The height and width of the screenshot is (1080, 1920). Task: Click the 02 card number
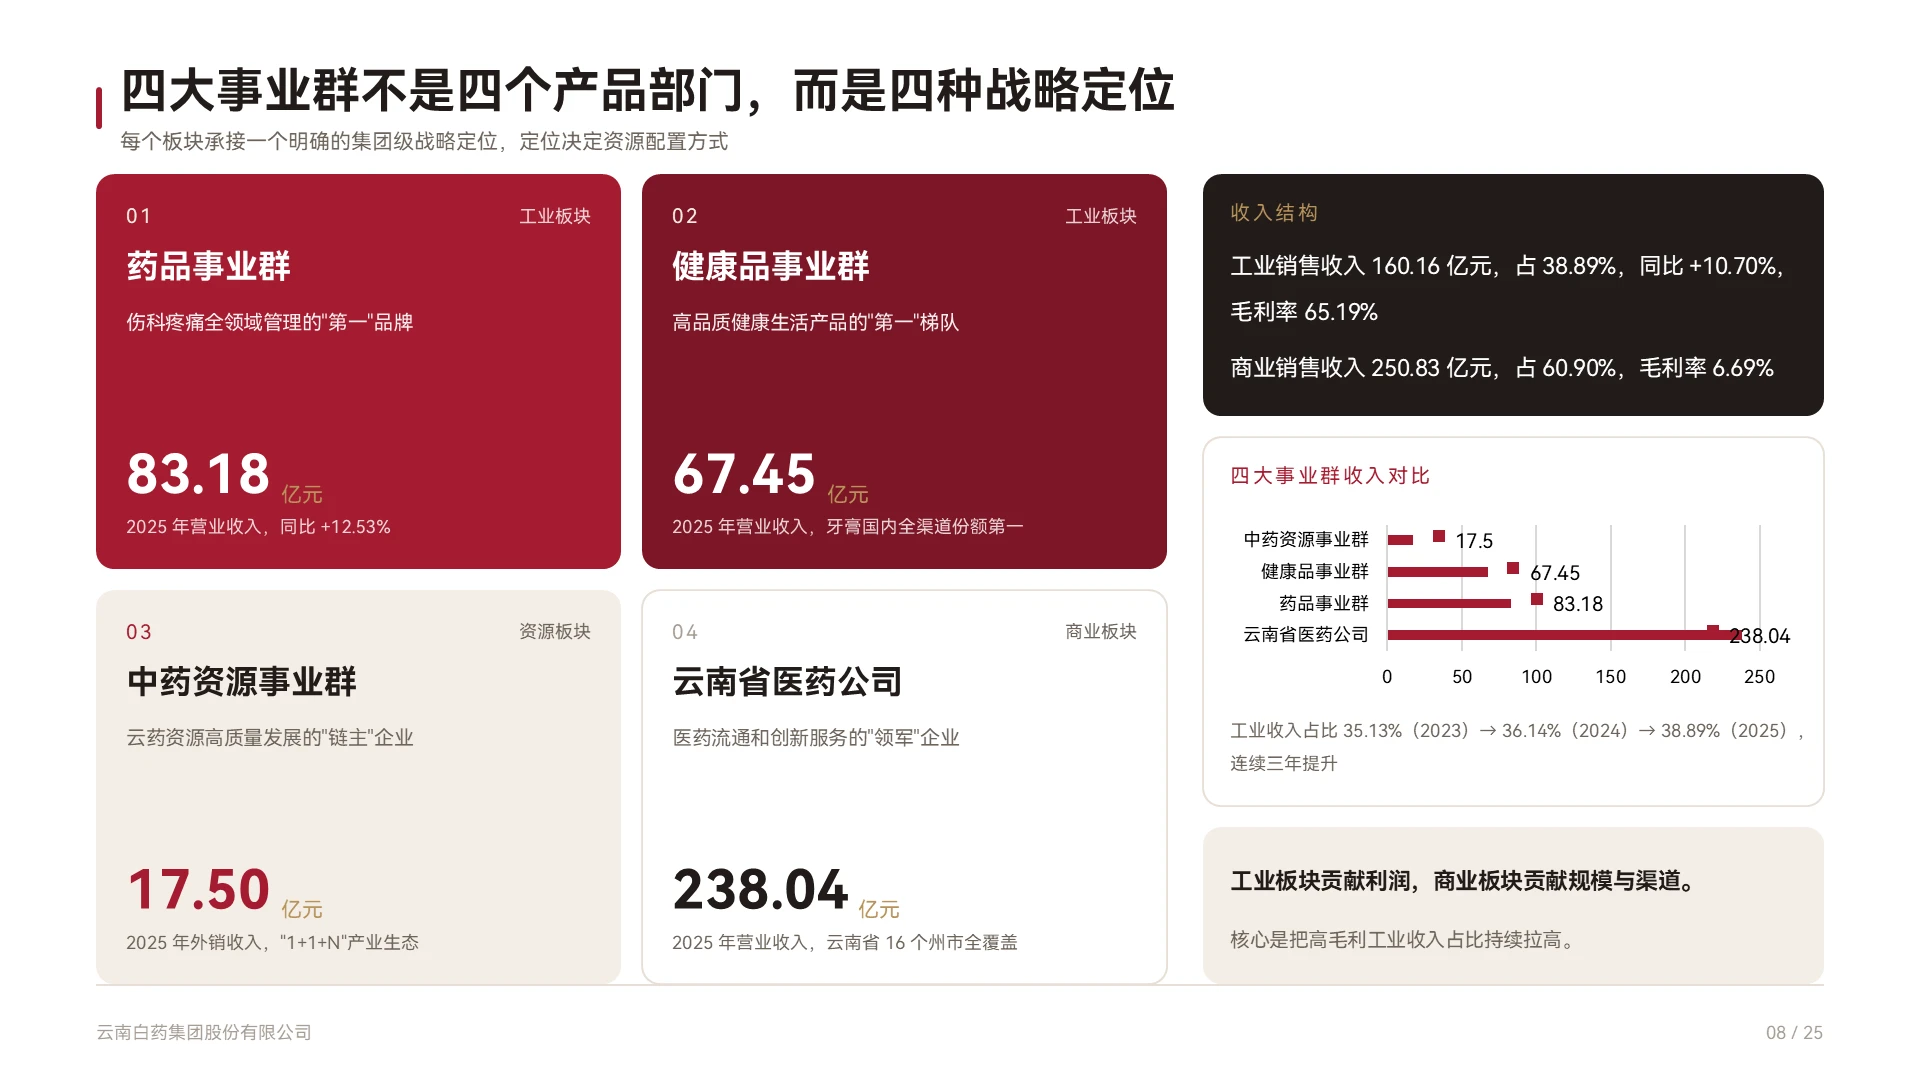[685, 216]
